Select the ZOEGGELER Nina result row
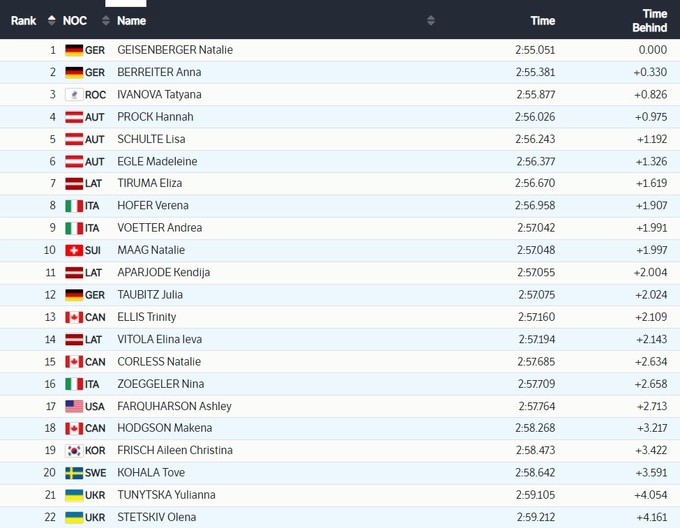Viewport: 680px width, 528px height. tap(340, 384)
